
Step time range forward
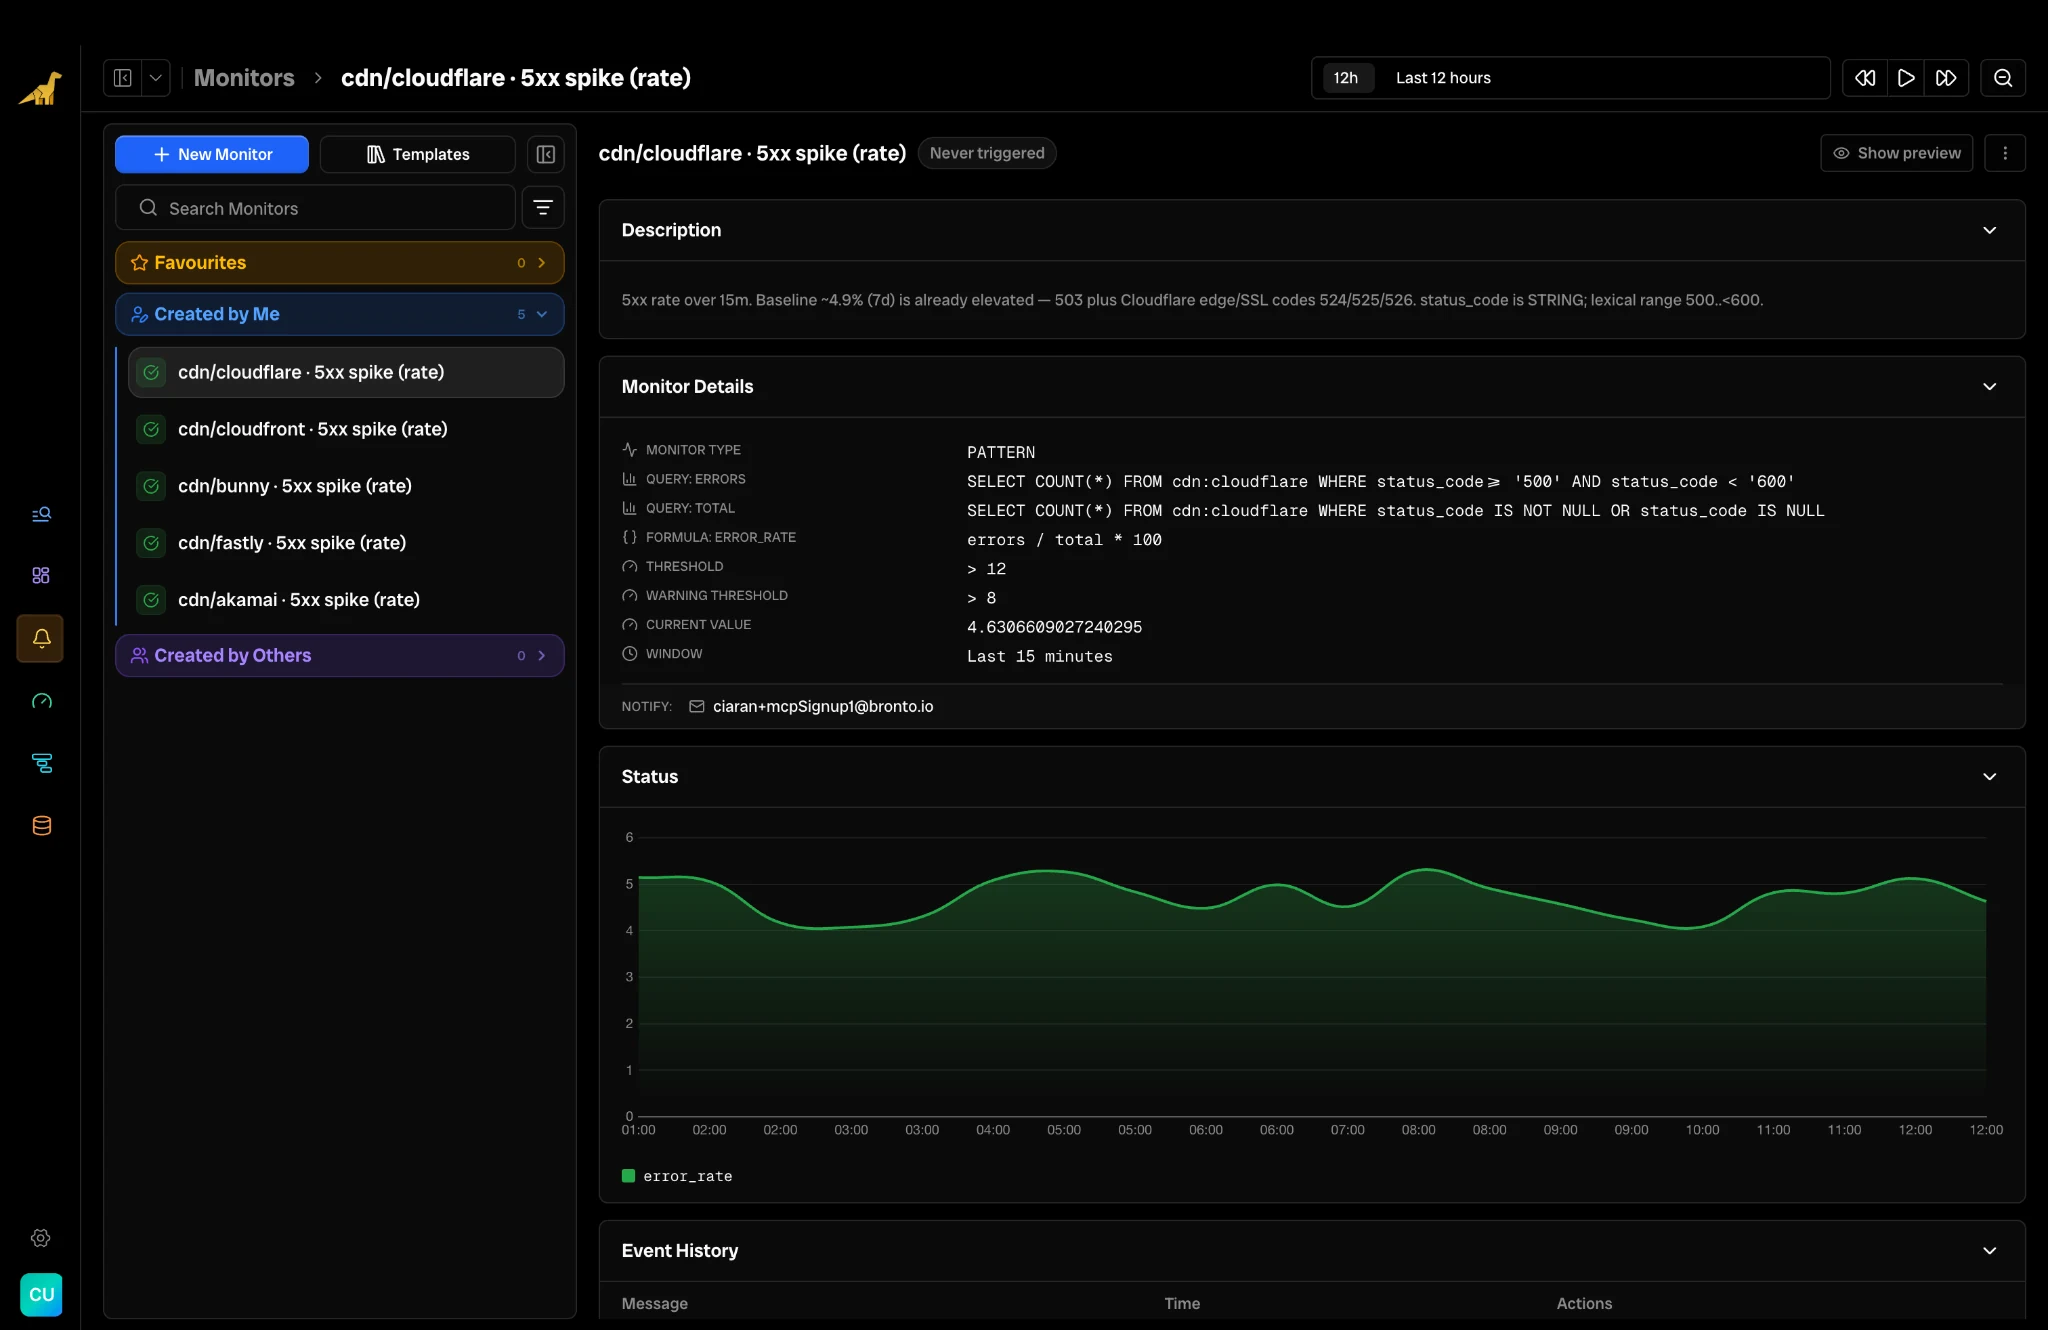click(x=1947, y=78)
